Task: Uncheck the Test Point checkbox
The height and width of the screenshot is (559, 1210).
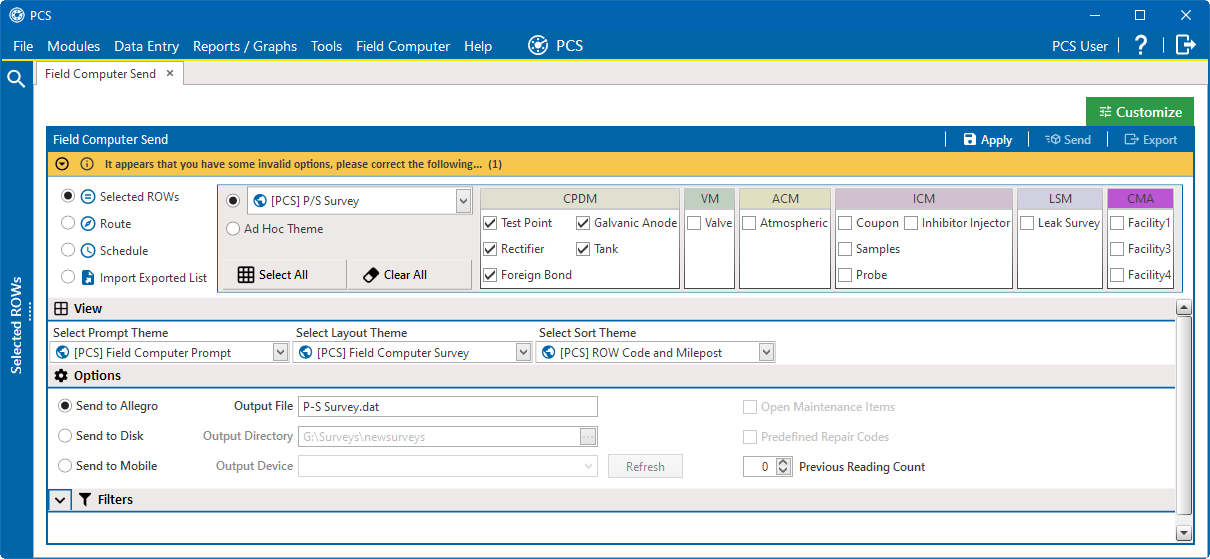Action: (x=490, y=223)
